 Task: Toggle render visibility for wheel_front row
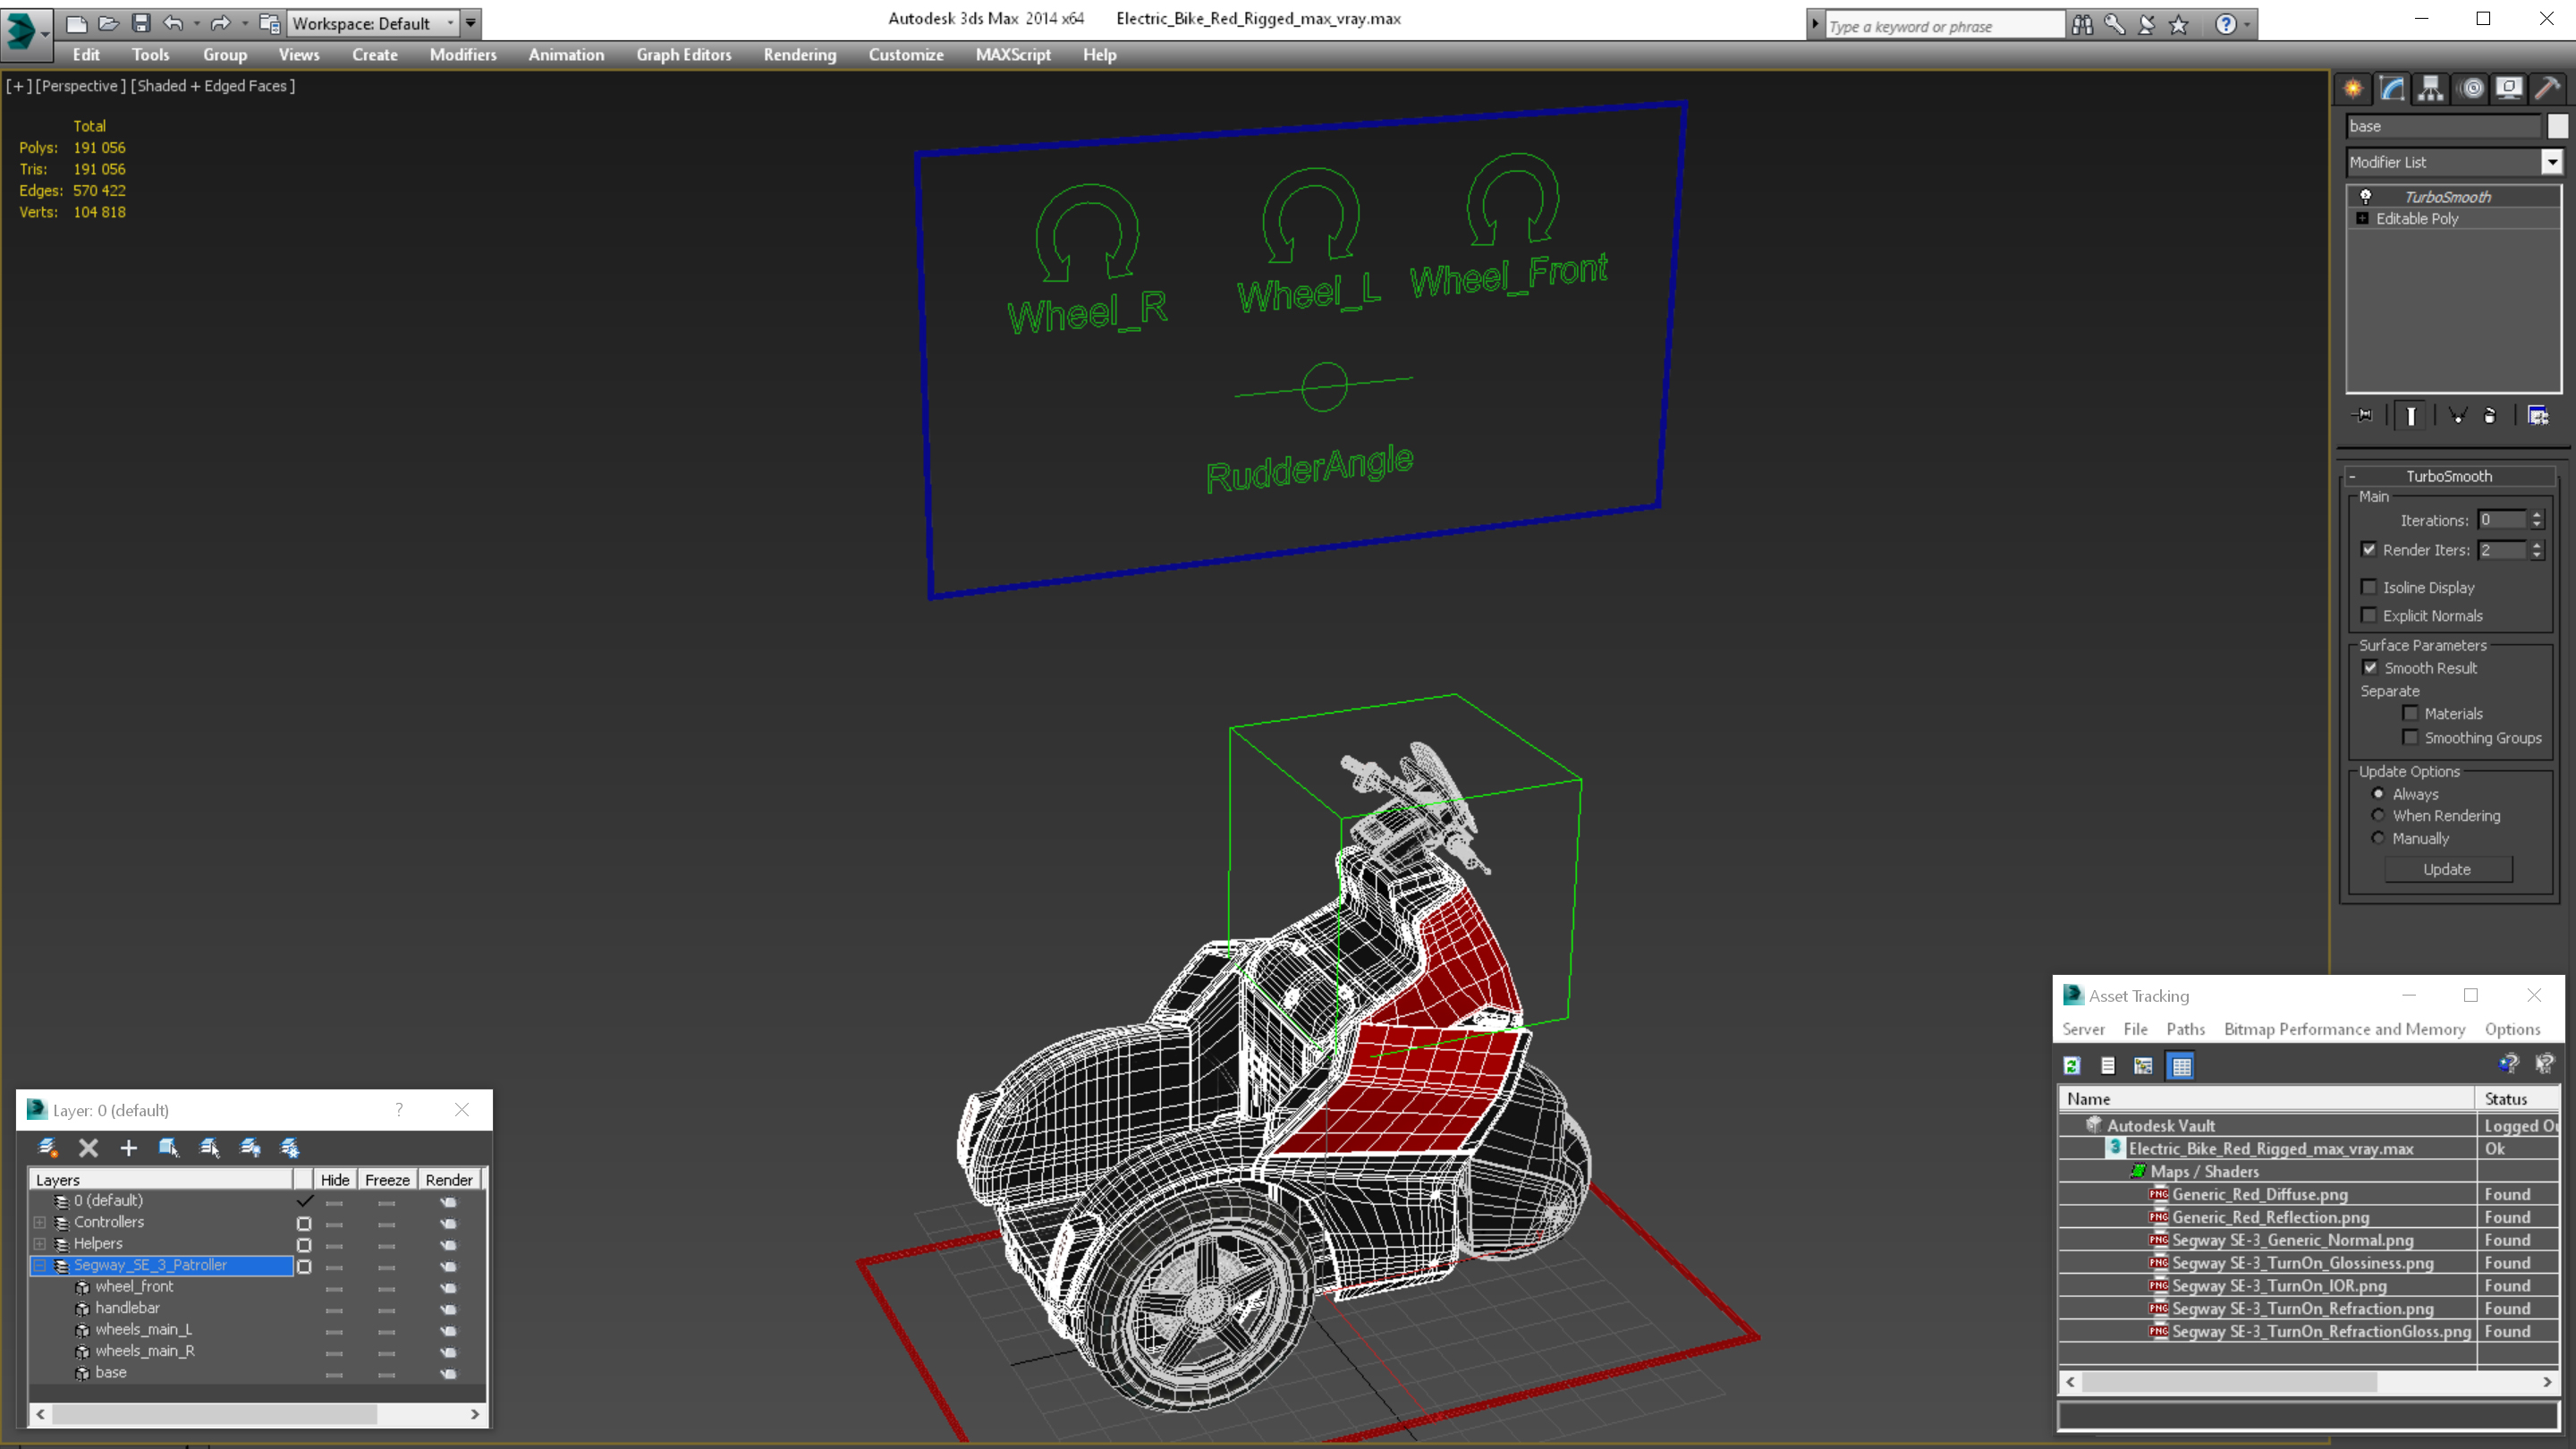(449, 1288)
